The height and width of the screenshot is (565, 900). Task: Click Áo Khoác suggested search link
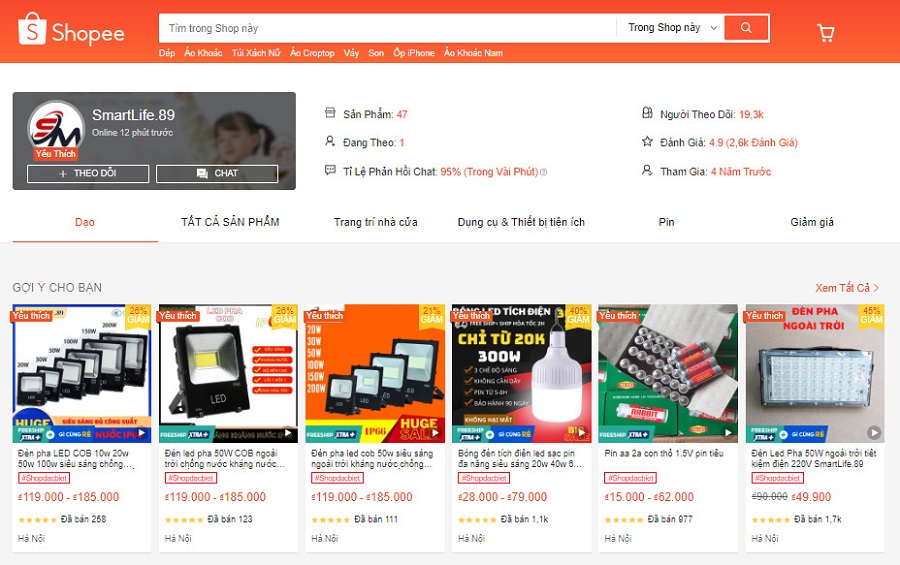pos(203,53)
